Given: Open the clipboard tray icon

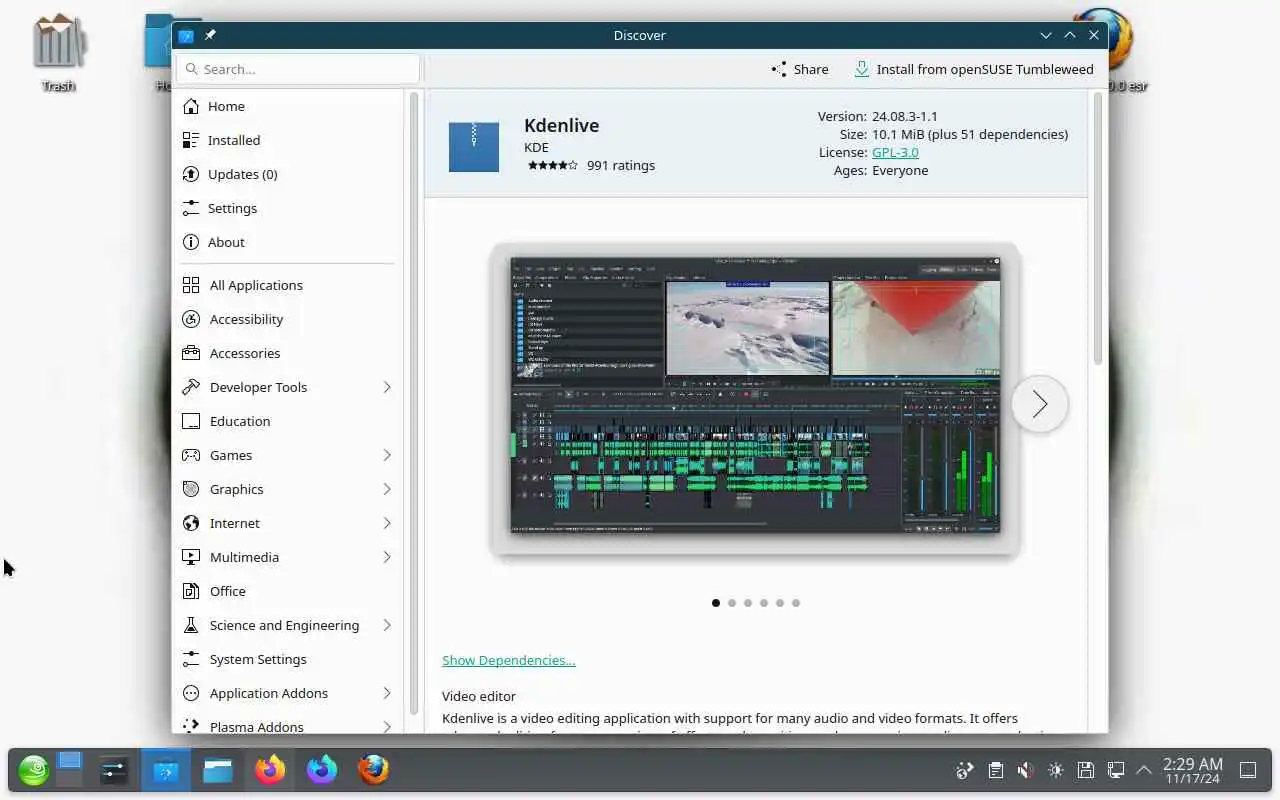Looking at the screenshot, I should click(995, 770).
